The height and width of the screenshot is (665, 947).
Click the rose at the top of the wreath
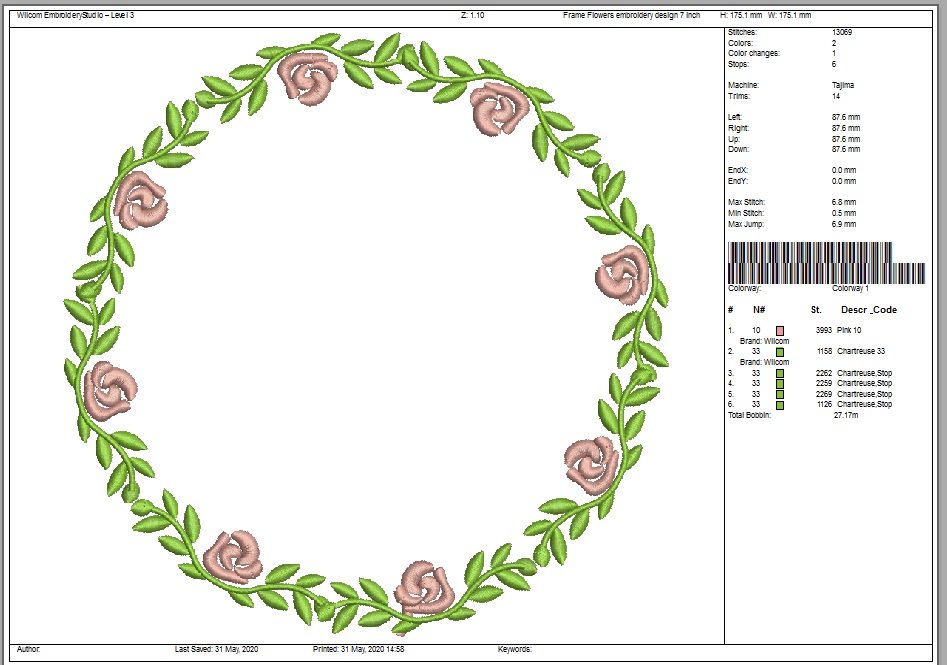[308, 78]
